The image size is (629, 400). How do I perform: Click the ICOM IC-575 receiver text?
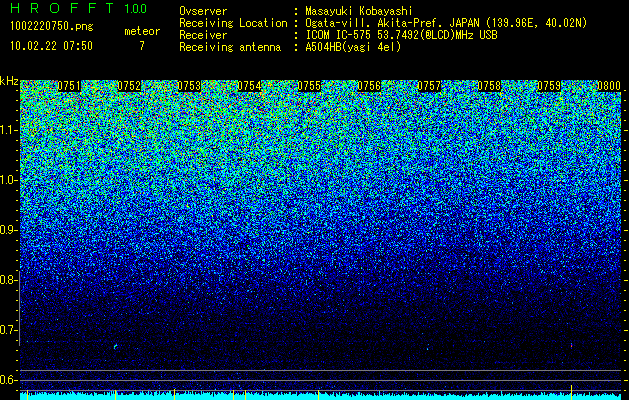point(401,35)
